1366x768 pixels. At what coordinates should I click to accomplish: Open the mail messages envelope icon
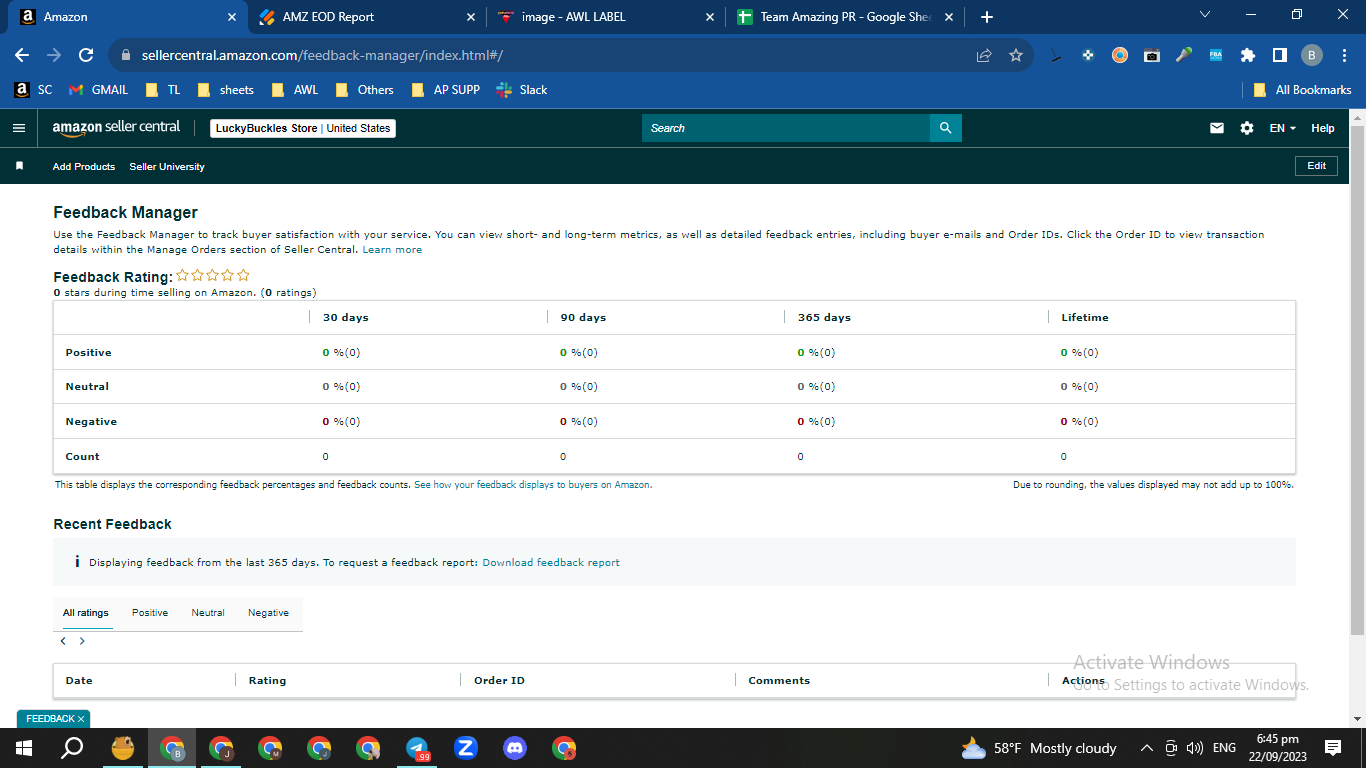(x=1217, y=128)
